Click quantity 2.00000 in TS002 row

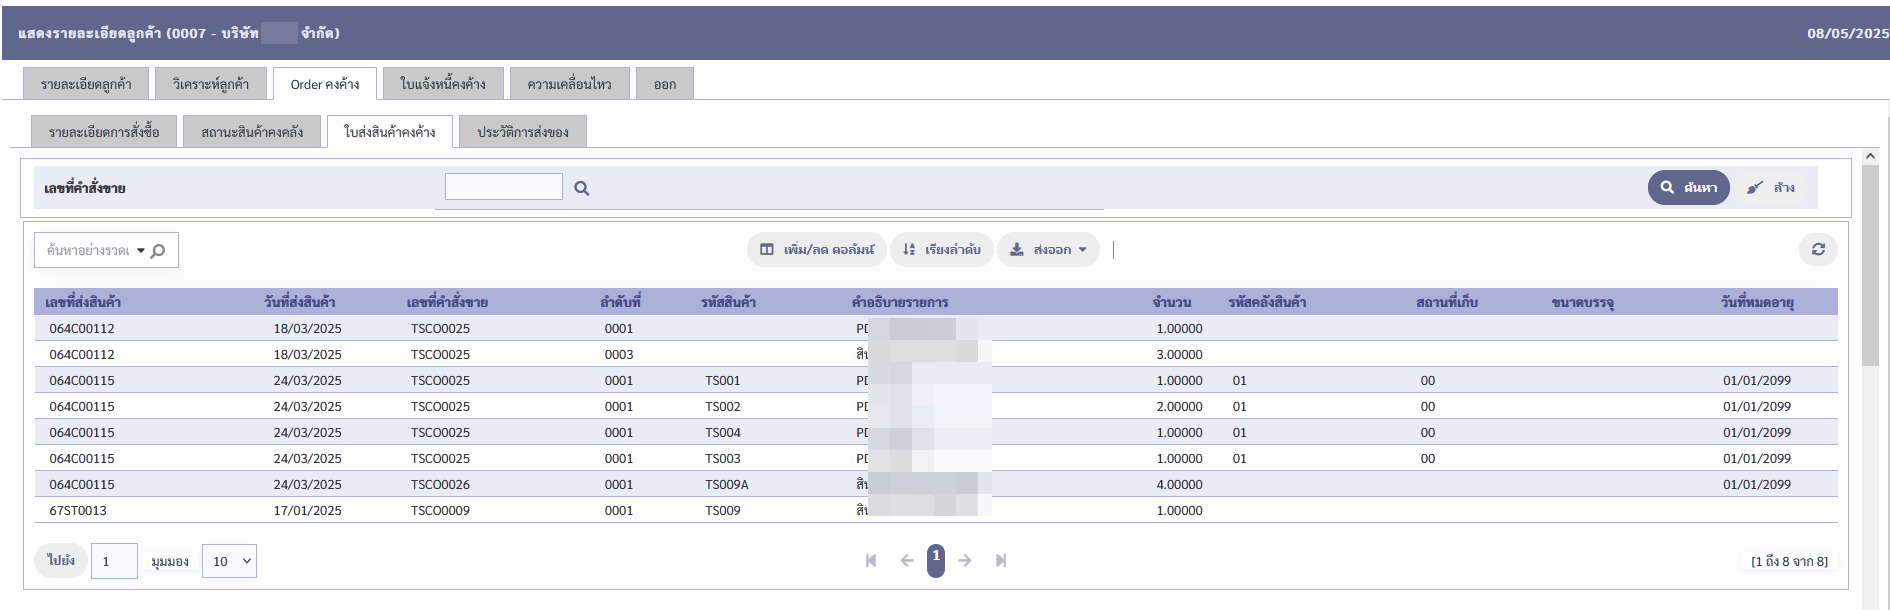click(1179, 406)
